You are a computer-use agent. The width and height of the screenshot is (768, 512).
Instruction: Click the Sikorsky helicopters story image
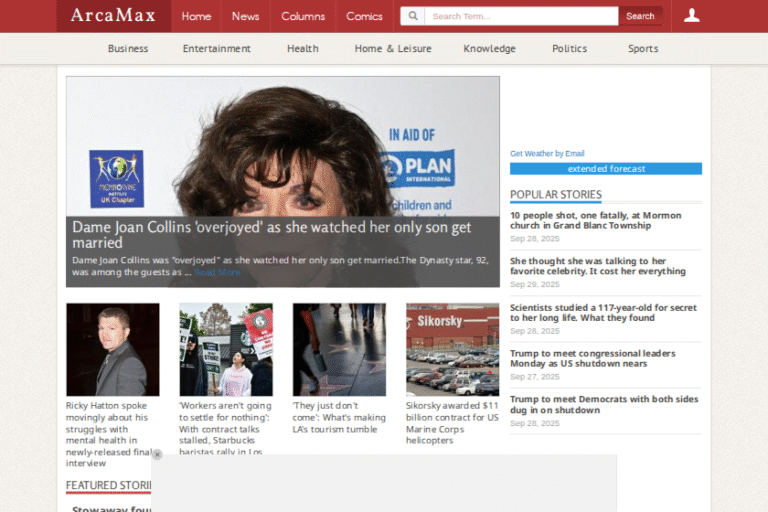pyautogui.click(x=452, y=349)
